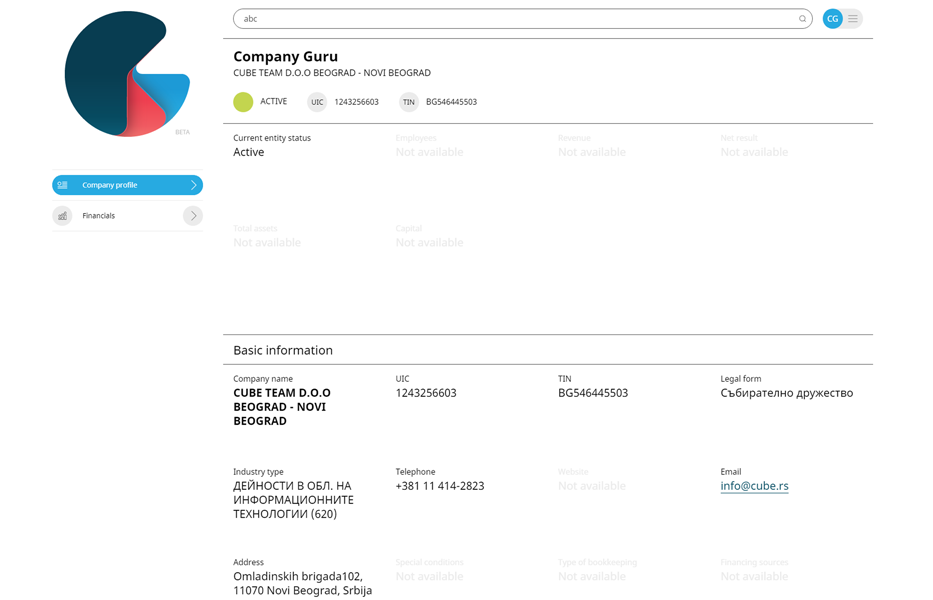Open the CG user avatar
The image size is (933, 600).
832,19
